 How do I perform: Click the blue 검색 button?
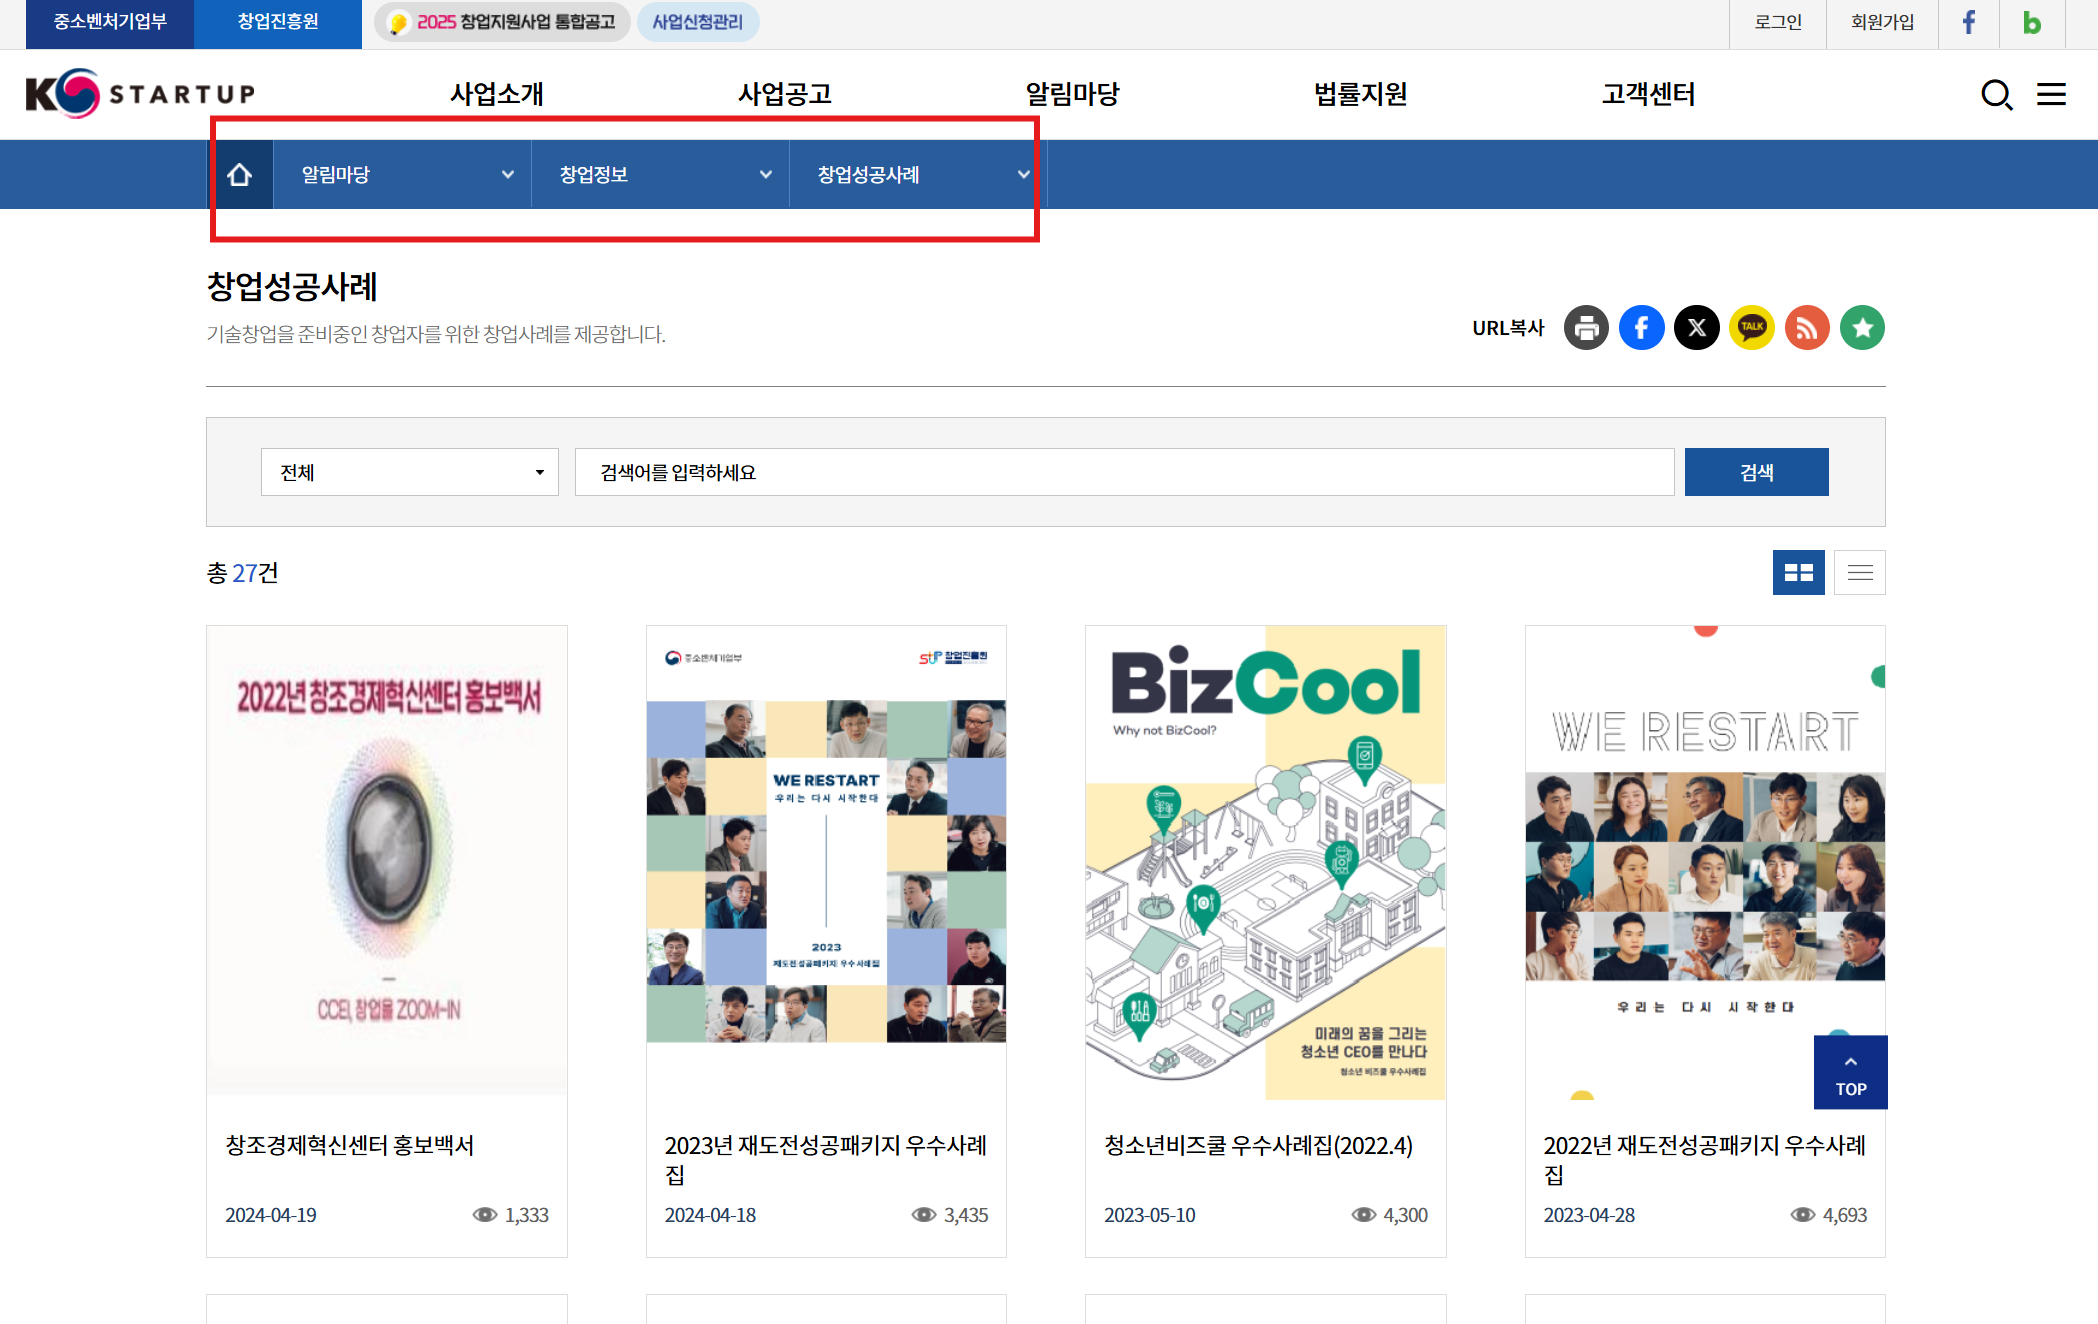coord(1756,472)
